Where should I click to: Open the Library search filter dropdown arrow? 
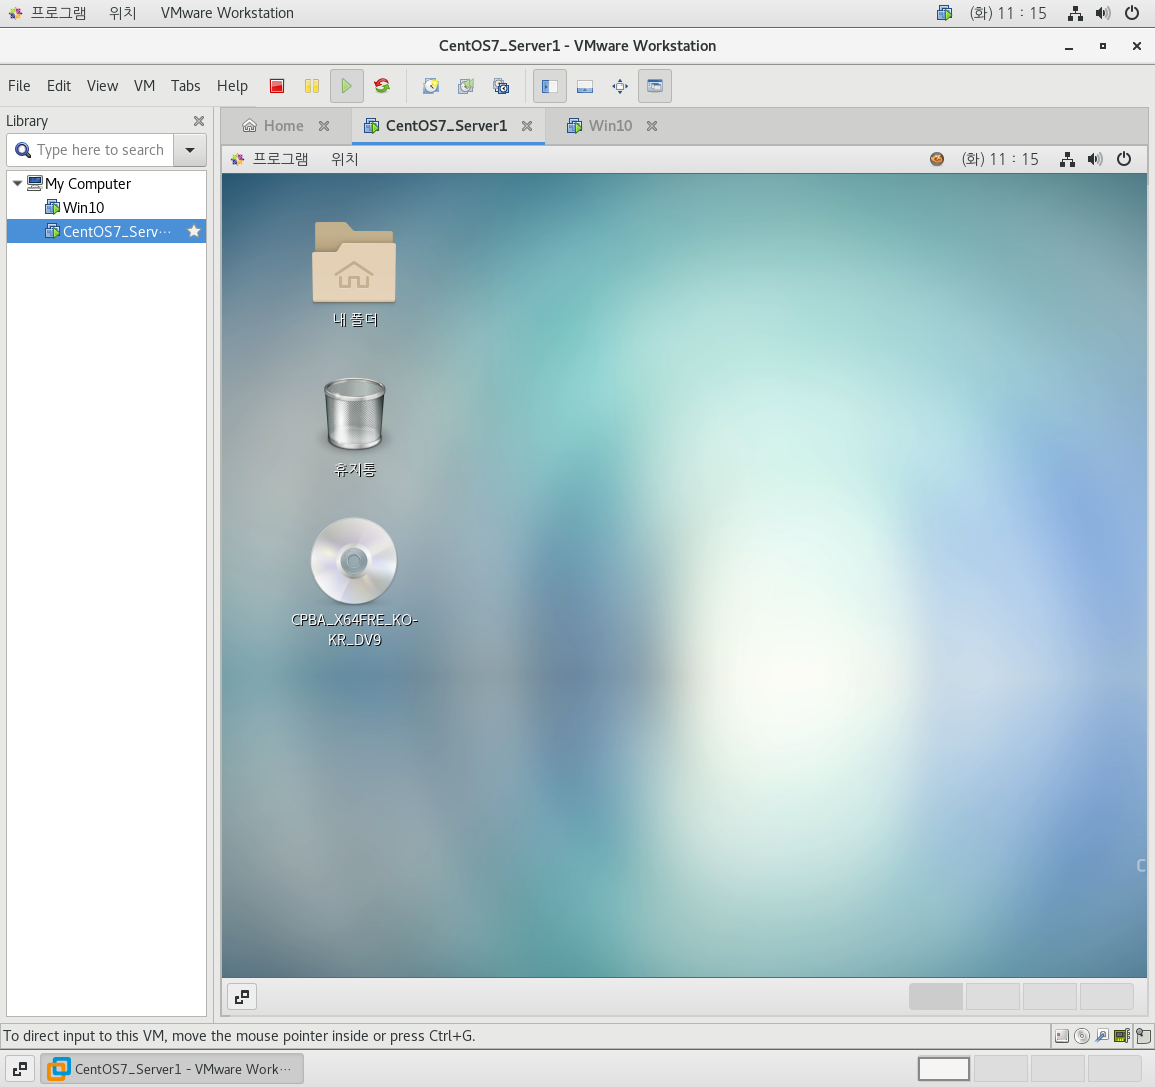click(190, 150)
